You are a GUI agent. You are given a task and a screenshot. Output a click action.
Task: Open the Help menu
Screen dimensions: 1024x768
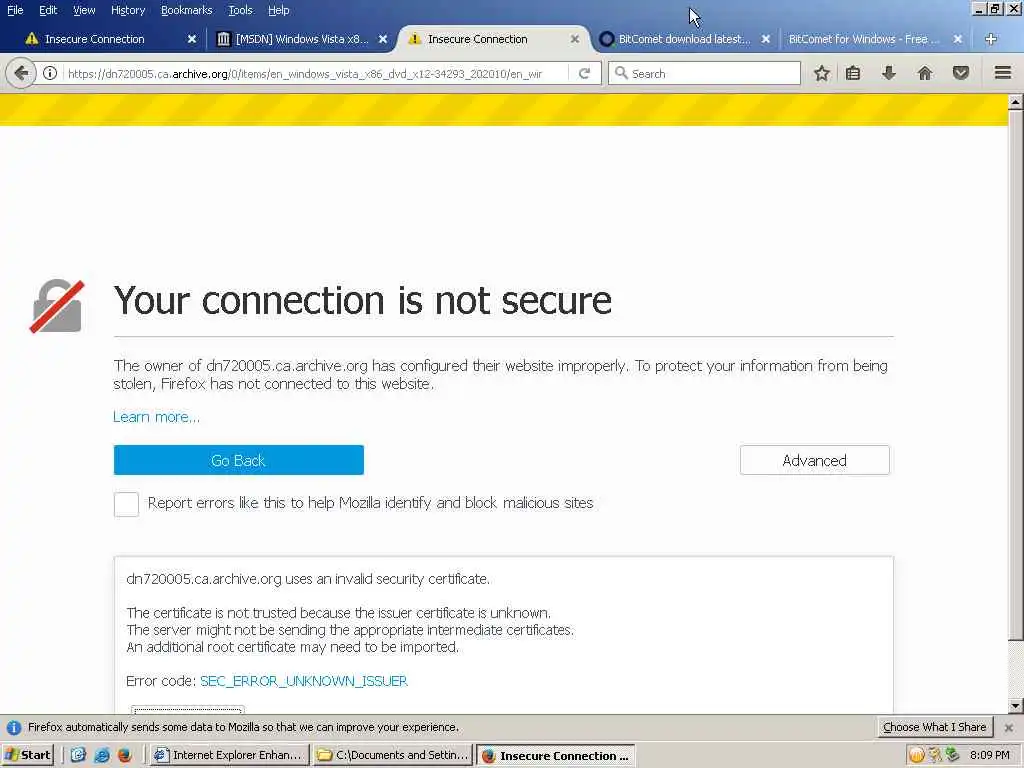point(279,10)
